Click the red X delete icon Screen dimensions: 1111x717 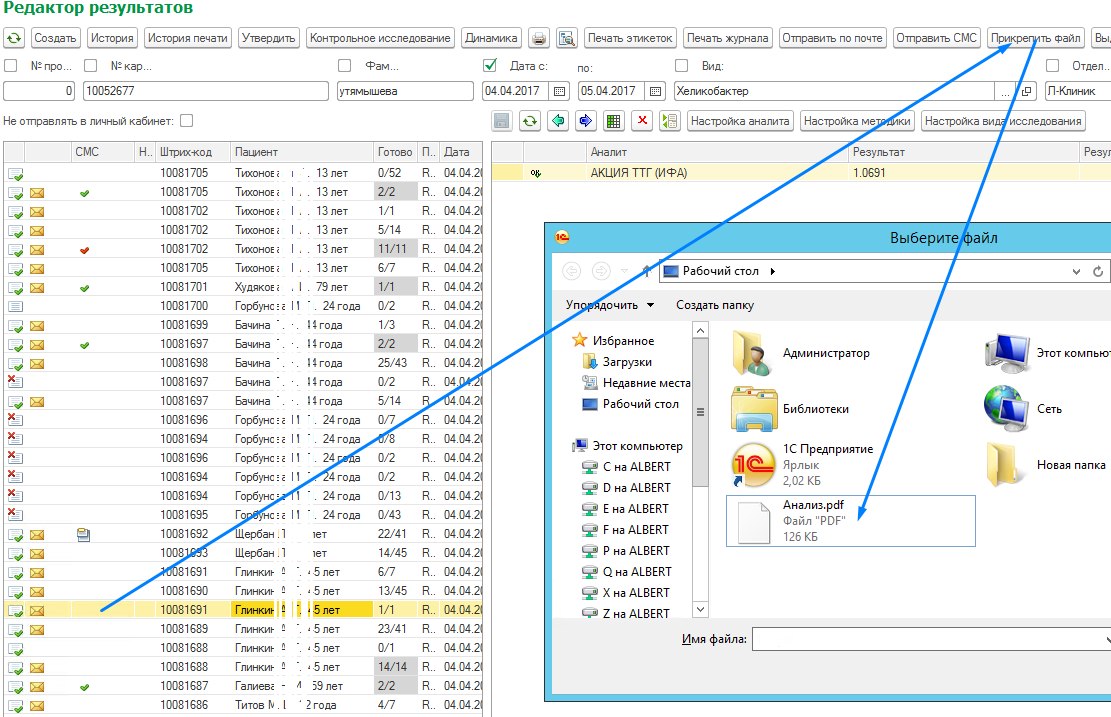[642, 121]
